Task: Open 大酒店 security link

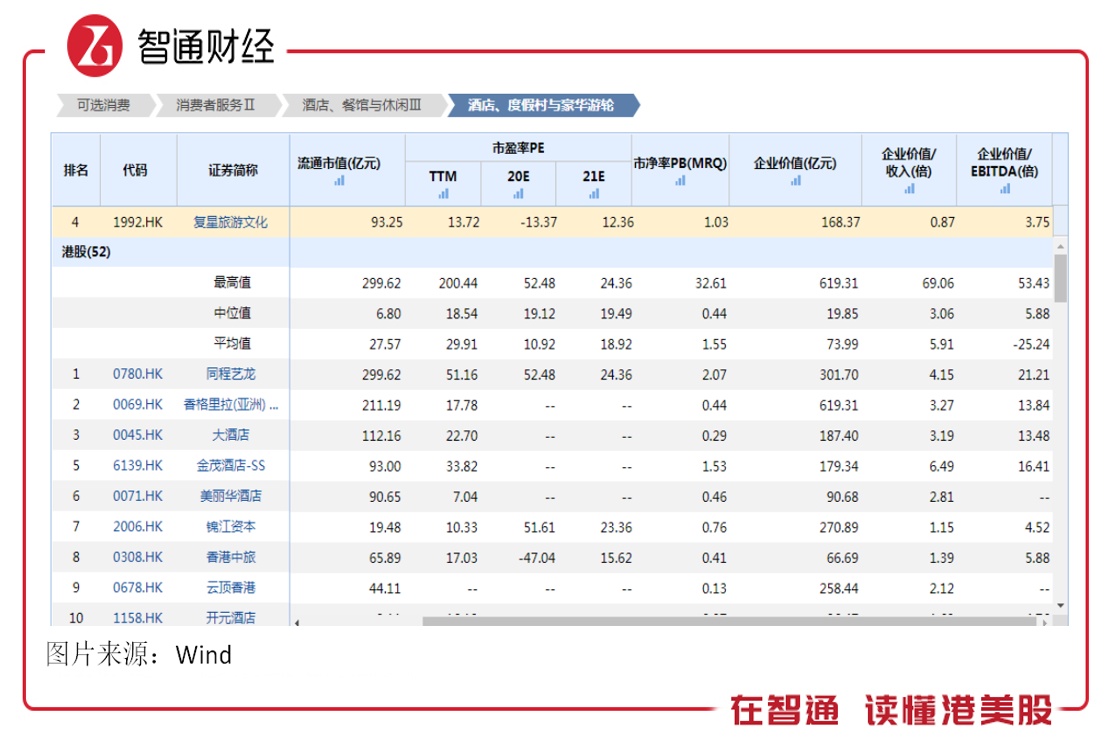Action: click(230, 435)
